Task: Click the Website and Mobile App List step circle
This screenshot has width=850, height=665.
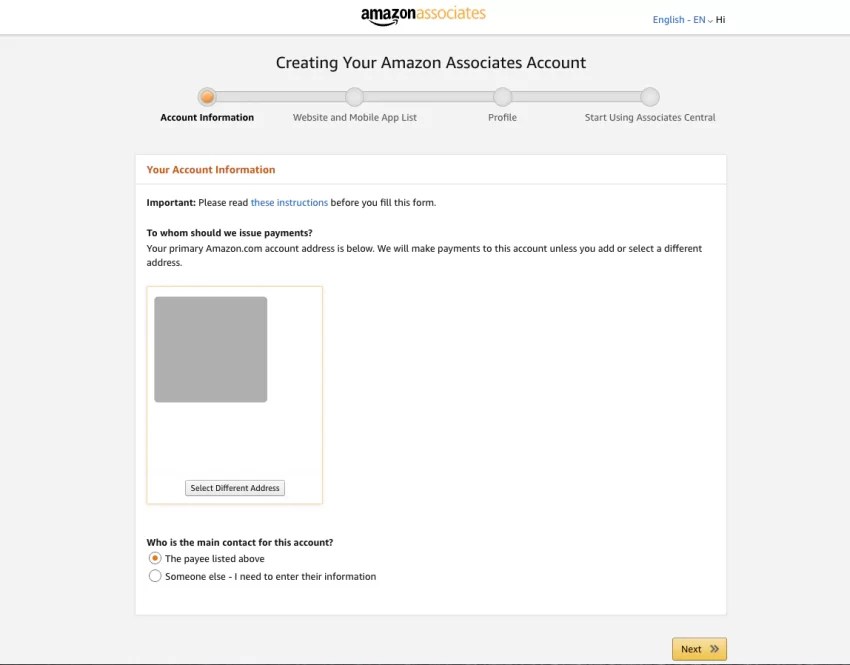Action: [x=355, y=97]
